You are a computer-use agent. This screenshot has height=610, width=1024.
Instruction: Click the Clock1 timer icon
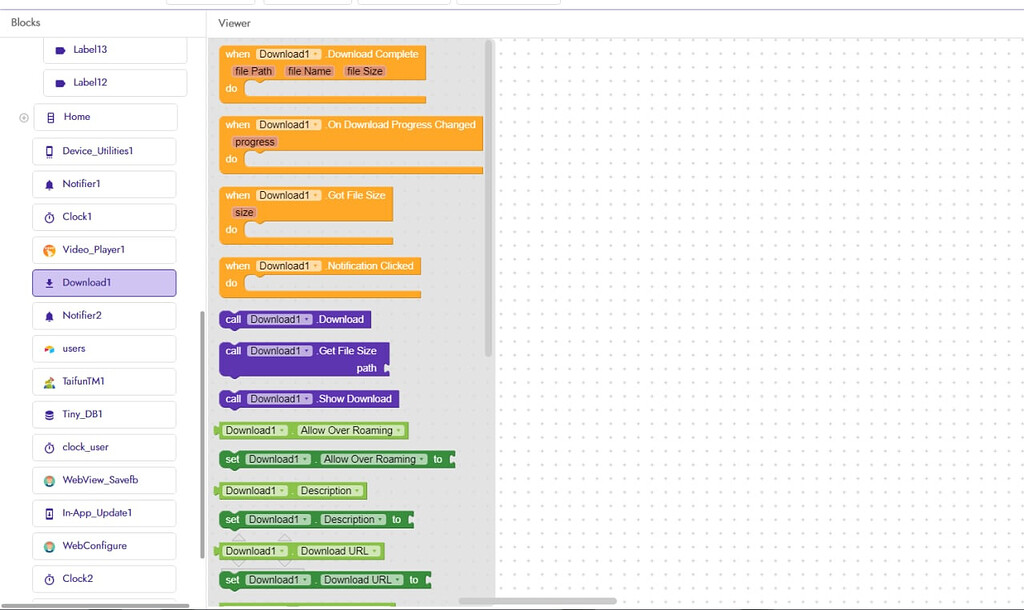pyautogui.click(x=49, y=217)
